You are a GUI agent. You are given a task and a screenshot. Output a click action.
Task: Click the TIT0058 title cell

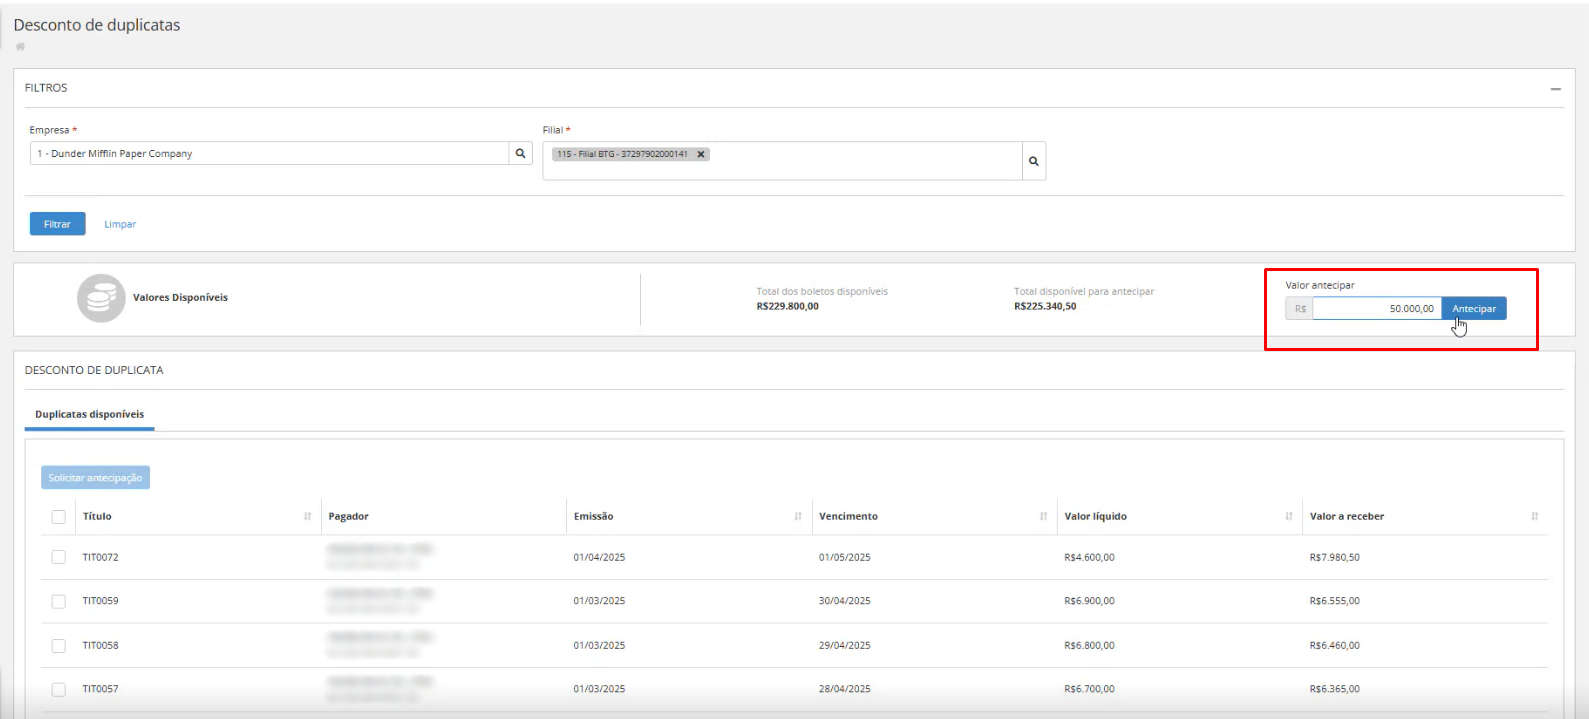point(100,645)
